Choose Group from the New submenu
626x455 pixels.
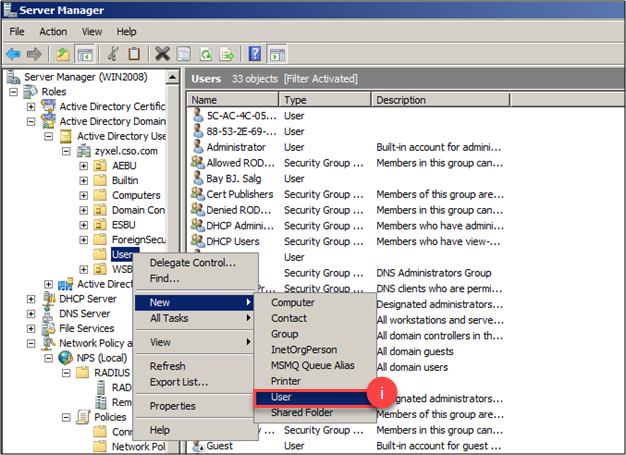click(315, 334)
